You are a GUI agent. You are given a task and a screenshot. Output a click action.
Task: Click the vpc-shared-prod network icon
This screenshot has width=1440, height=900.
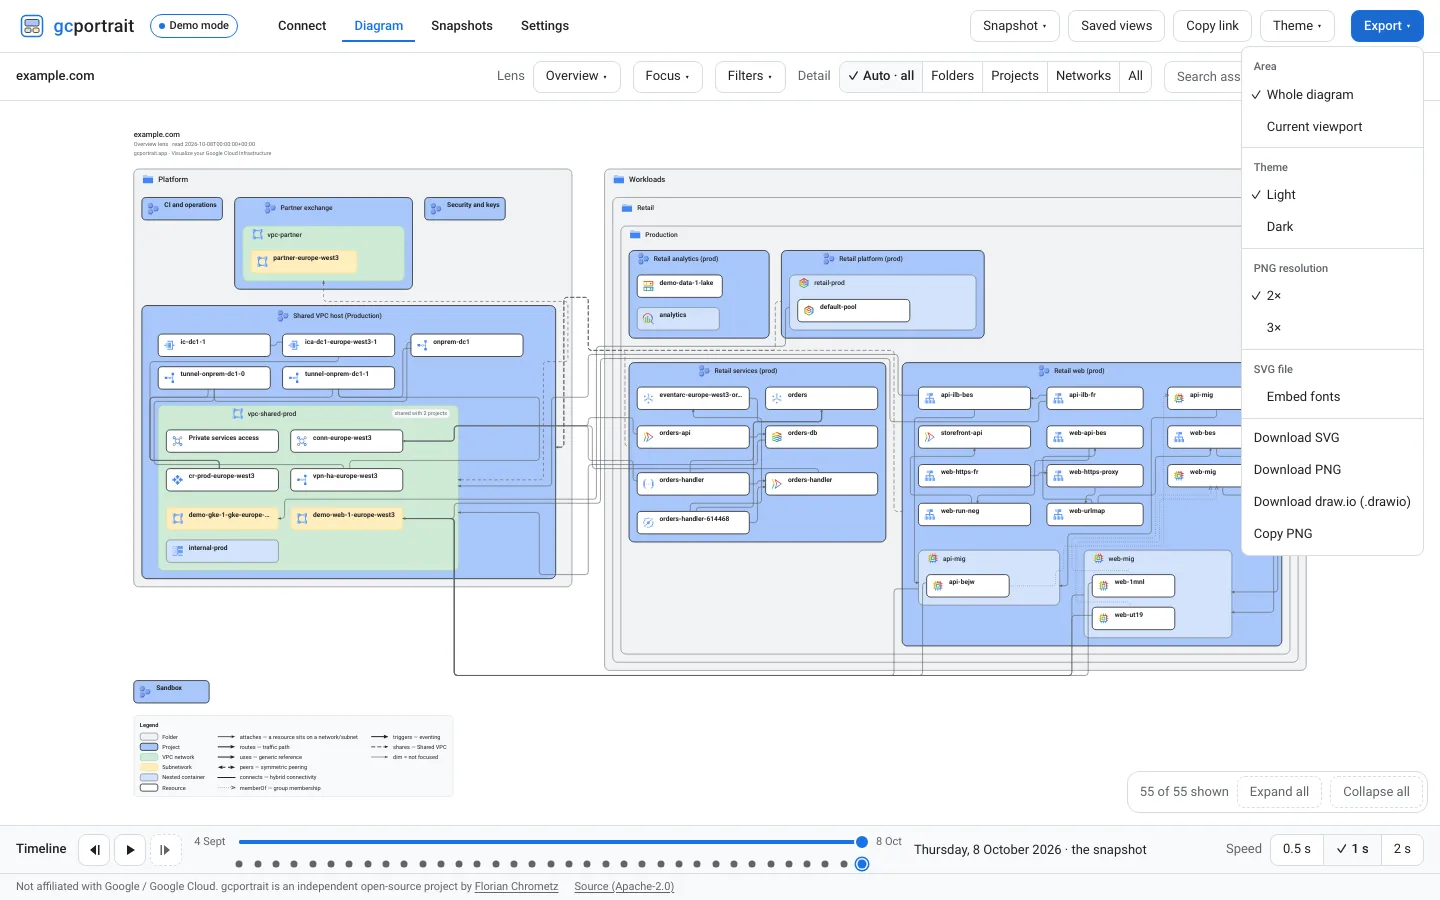238,413
